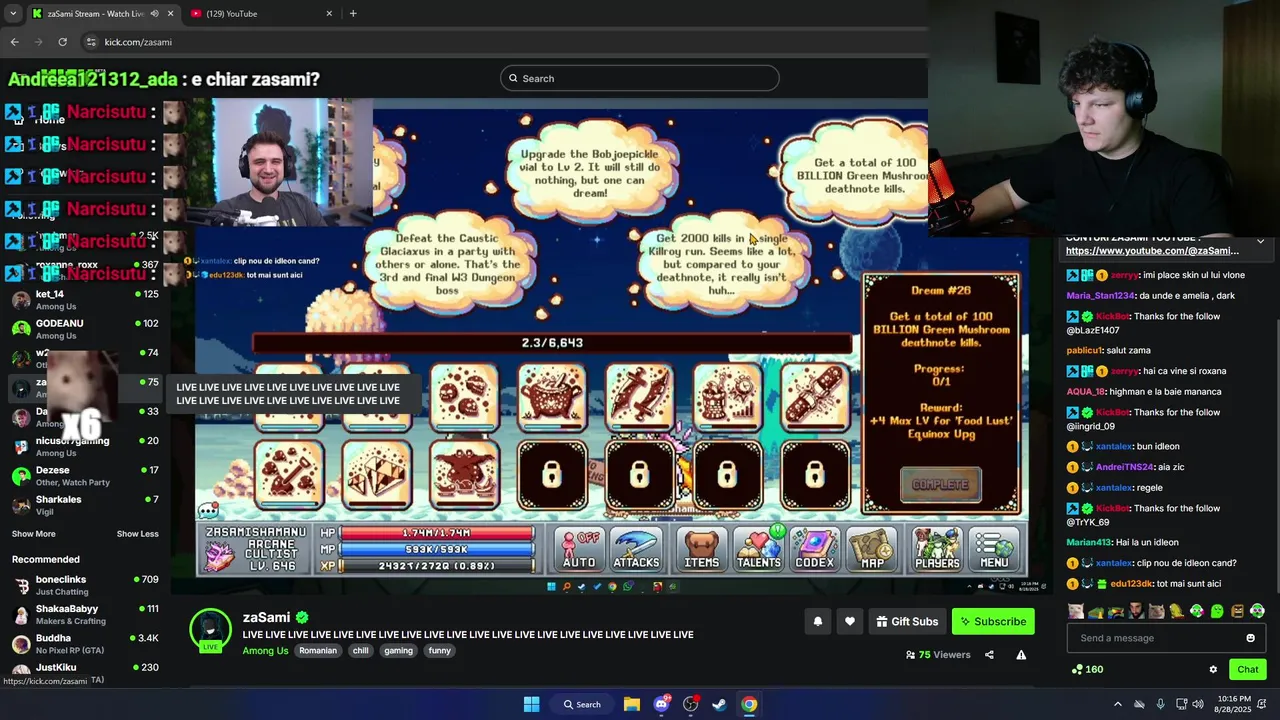Click the Kick search field

point(640,78)
